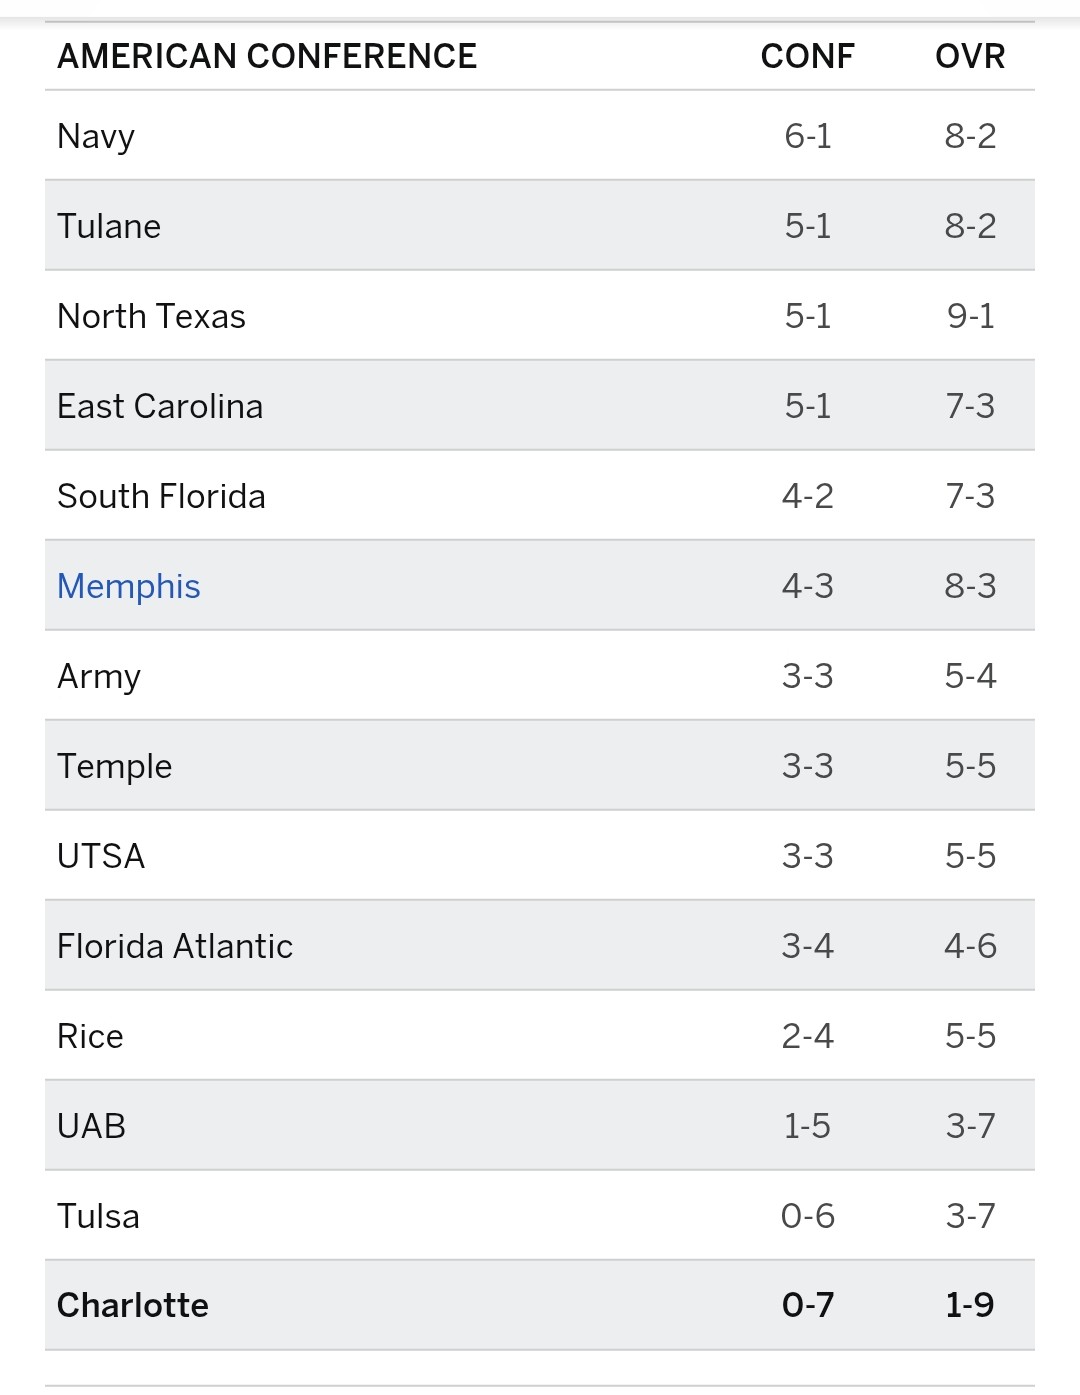This screenshot has width=1080, height=1395.
Task: Select South Florida team row
Action: (x=161, y=496)
